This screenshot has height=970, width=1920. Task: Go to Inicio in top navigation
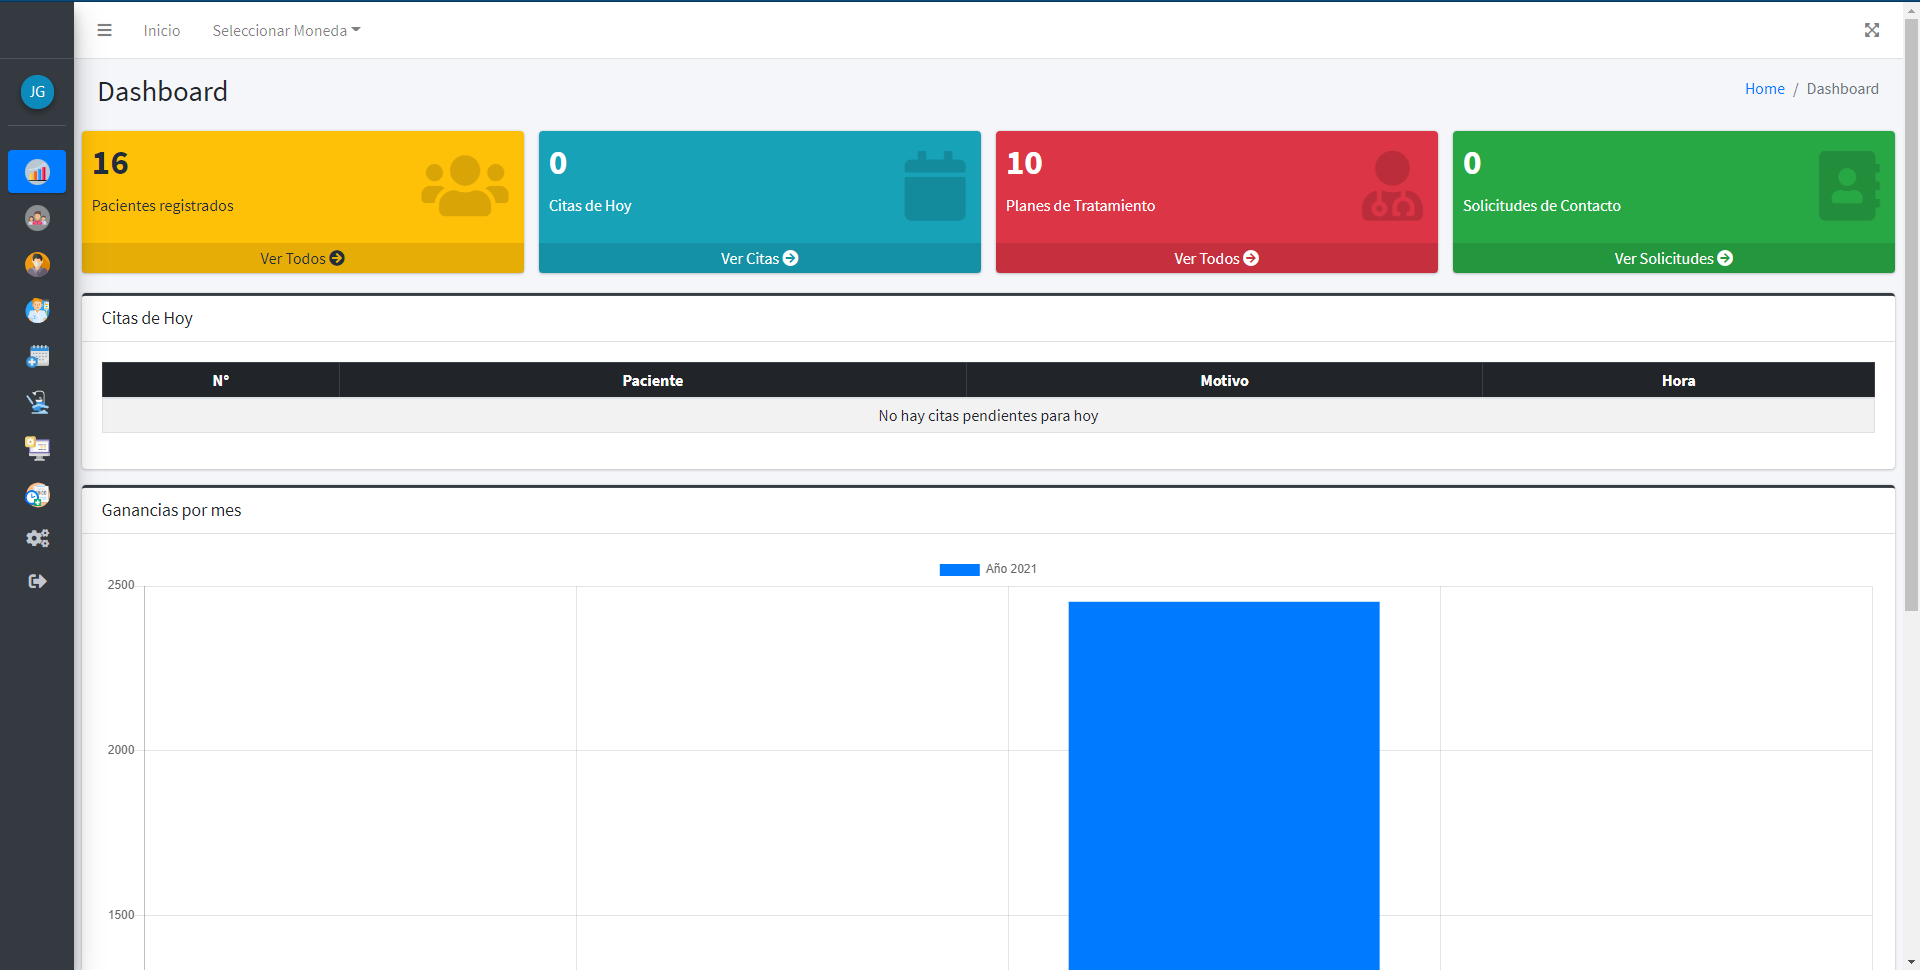tap(161, 31)
